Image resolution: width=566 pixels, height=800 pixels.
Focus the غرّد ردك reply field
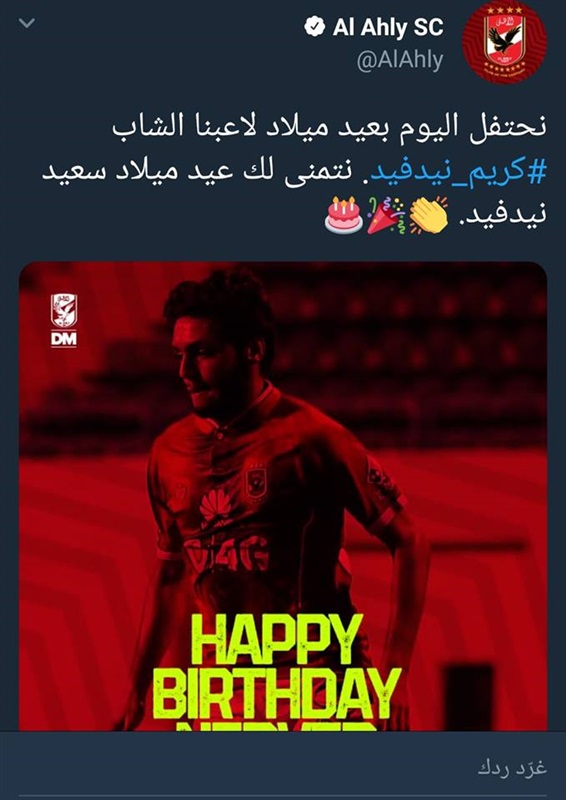[283, 768]
